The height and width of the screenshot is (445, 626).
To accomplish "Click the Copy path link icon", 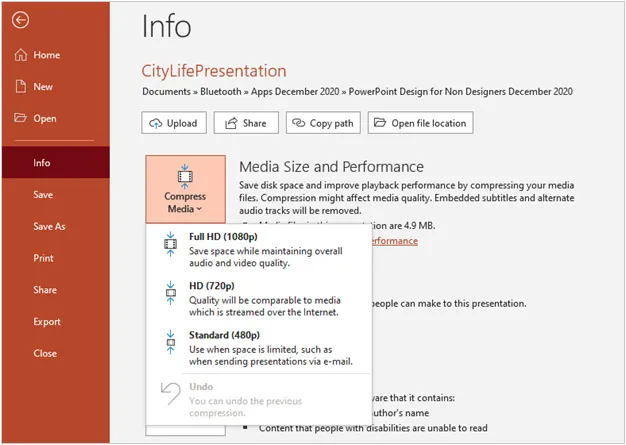I will tap(298, 123).
